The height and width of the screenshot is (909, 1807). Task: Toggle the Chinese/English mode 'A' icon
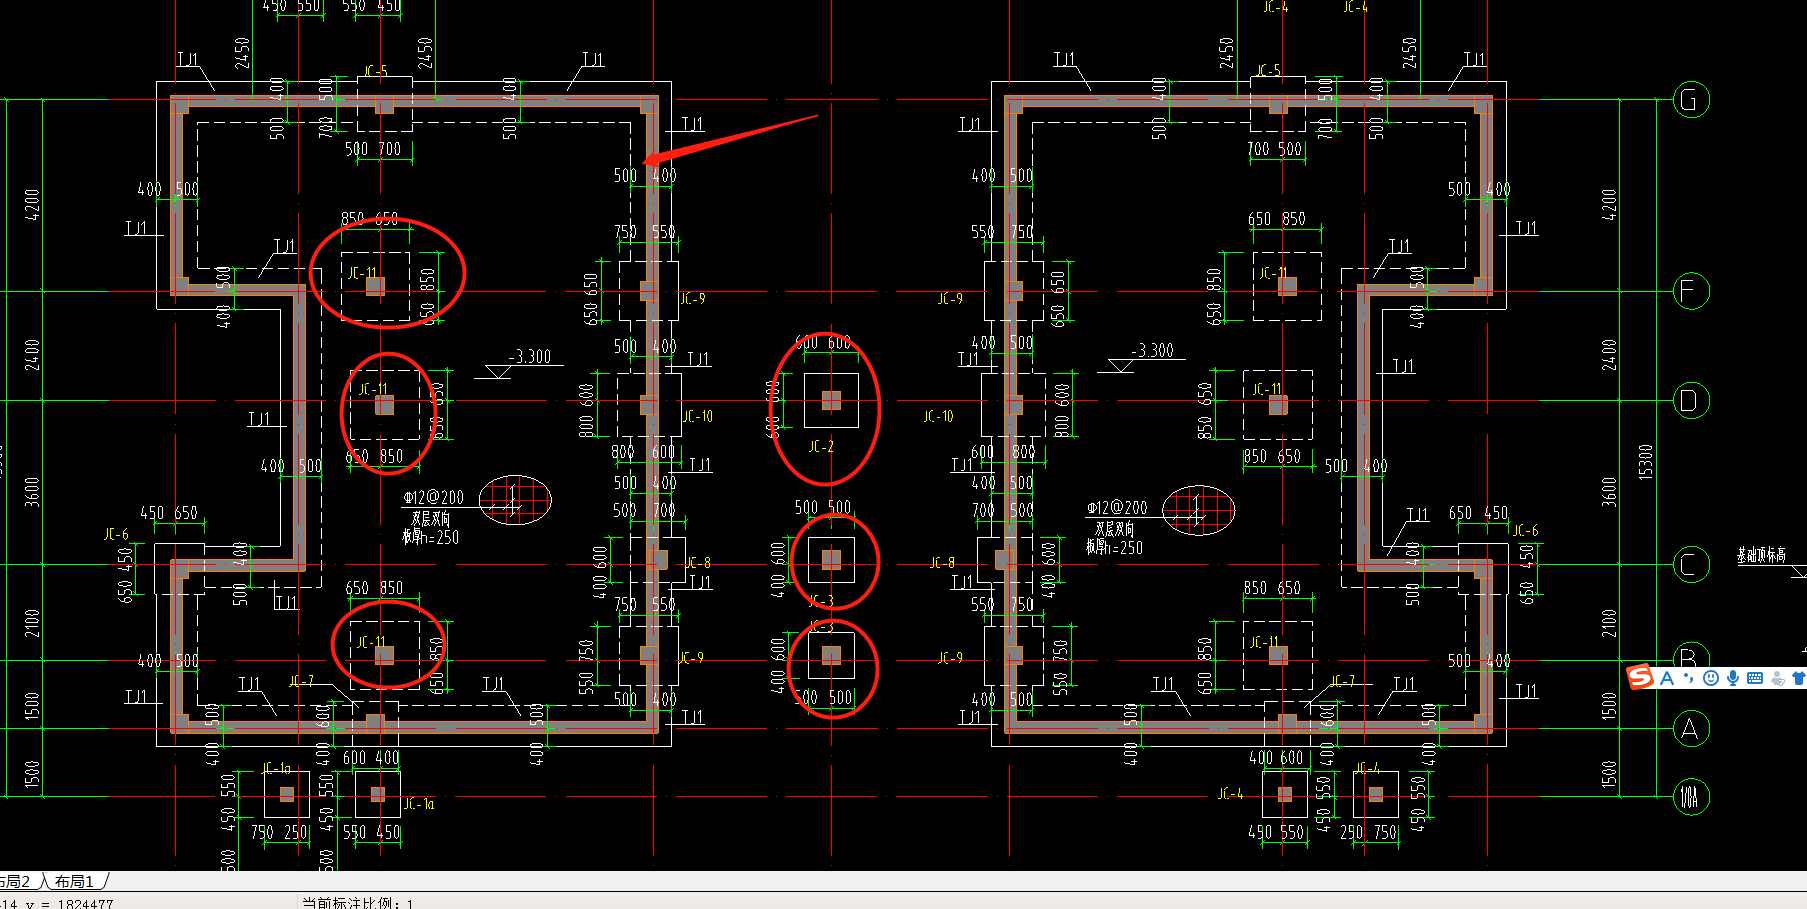pos(1666,678)
